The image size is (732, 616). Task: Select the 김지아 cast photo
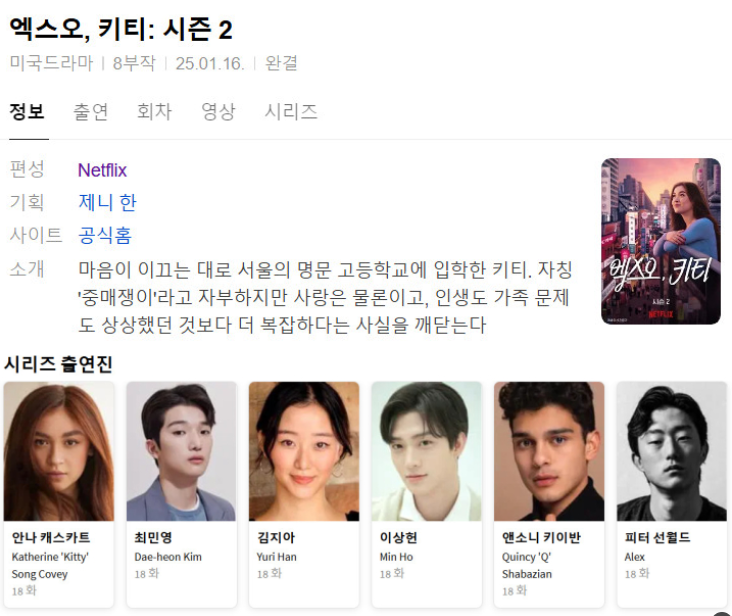click(x=304, y=451)
